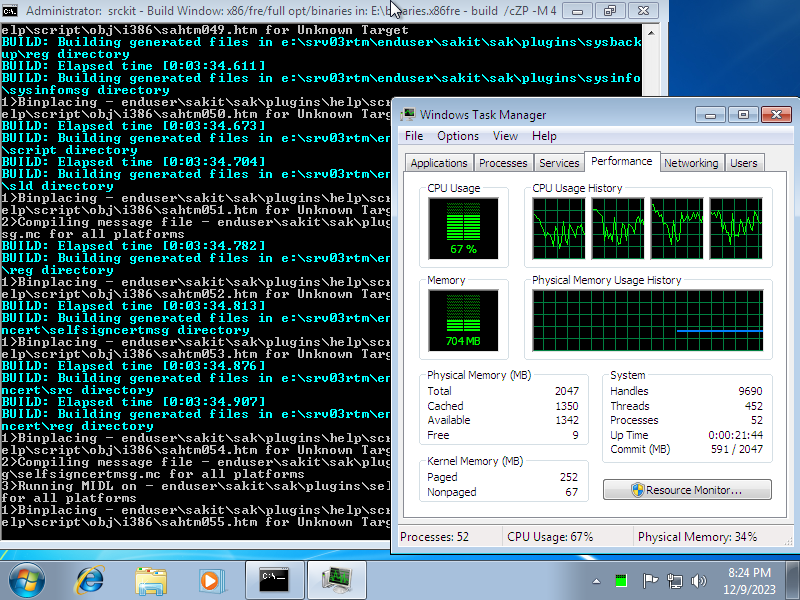The image size is (800, 600).
Task: Click the fourth CPU Usage History graph
Action: pyautogui.click(x=736, y=228)
